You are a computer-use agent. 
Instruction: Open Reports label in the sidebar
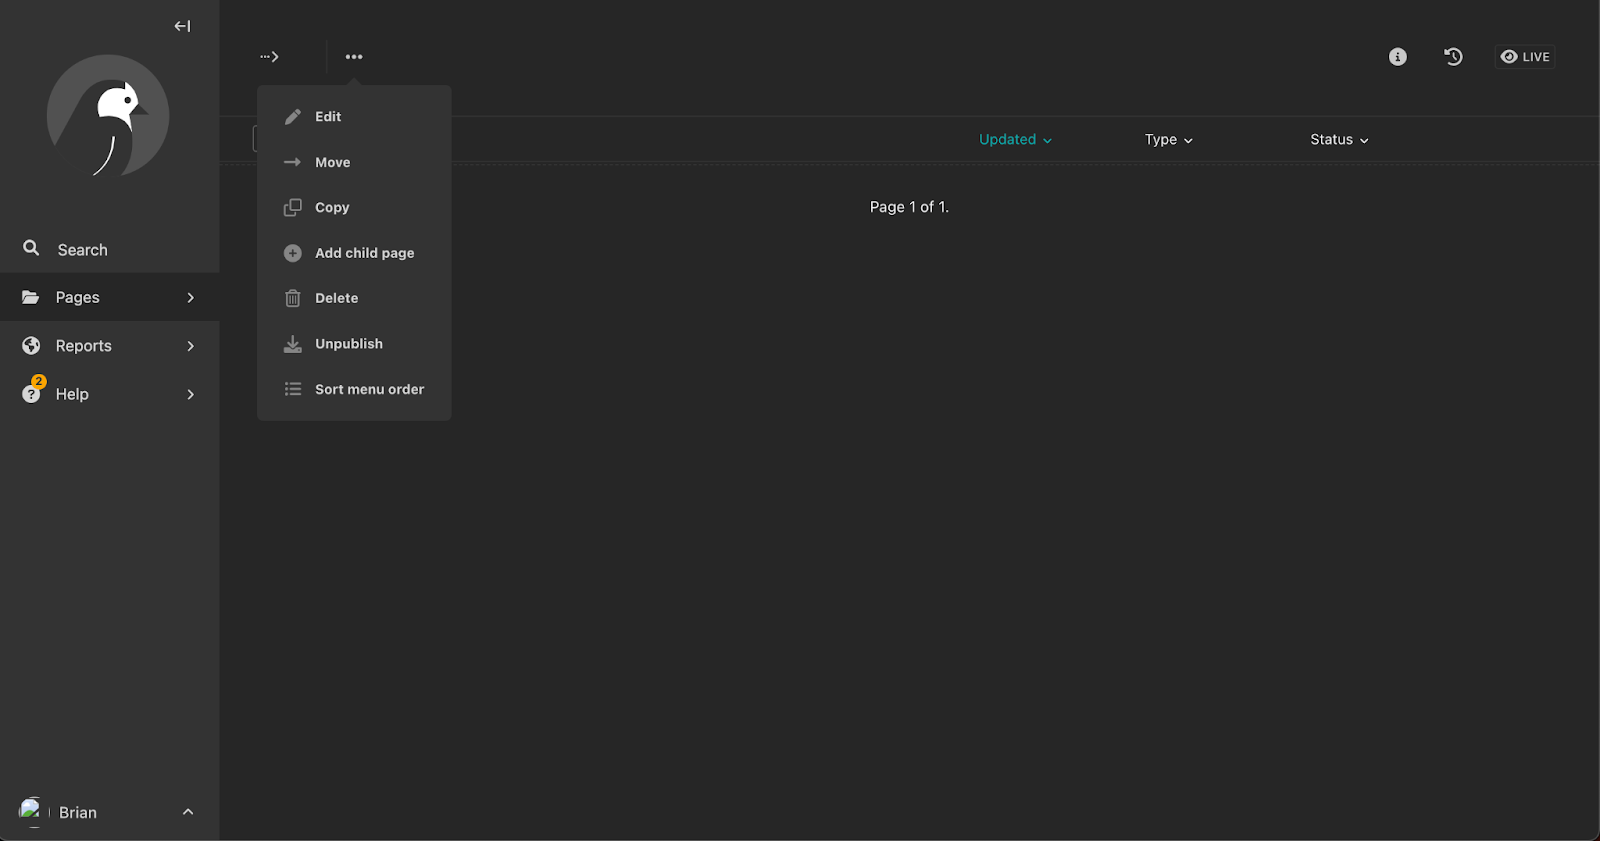click(83, 346)
